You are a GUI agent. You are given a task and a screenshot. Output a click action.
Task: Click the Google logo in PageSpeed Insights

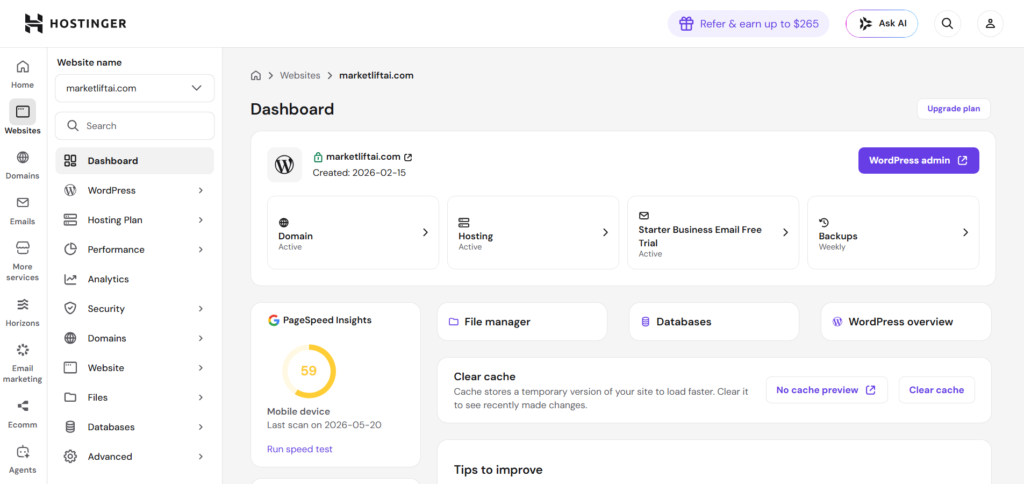click(x=274, y=320)
